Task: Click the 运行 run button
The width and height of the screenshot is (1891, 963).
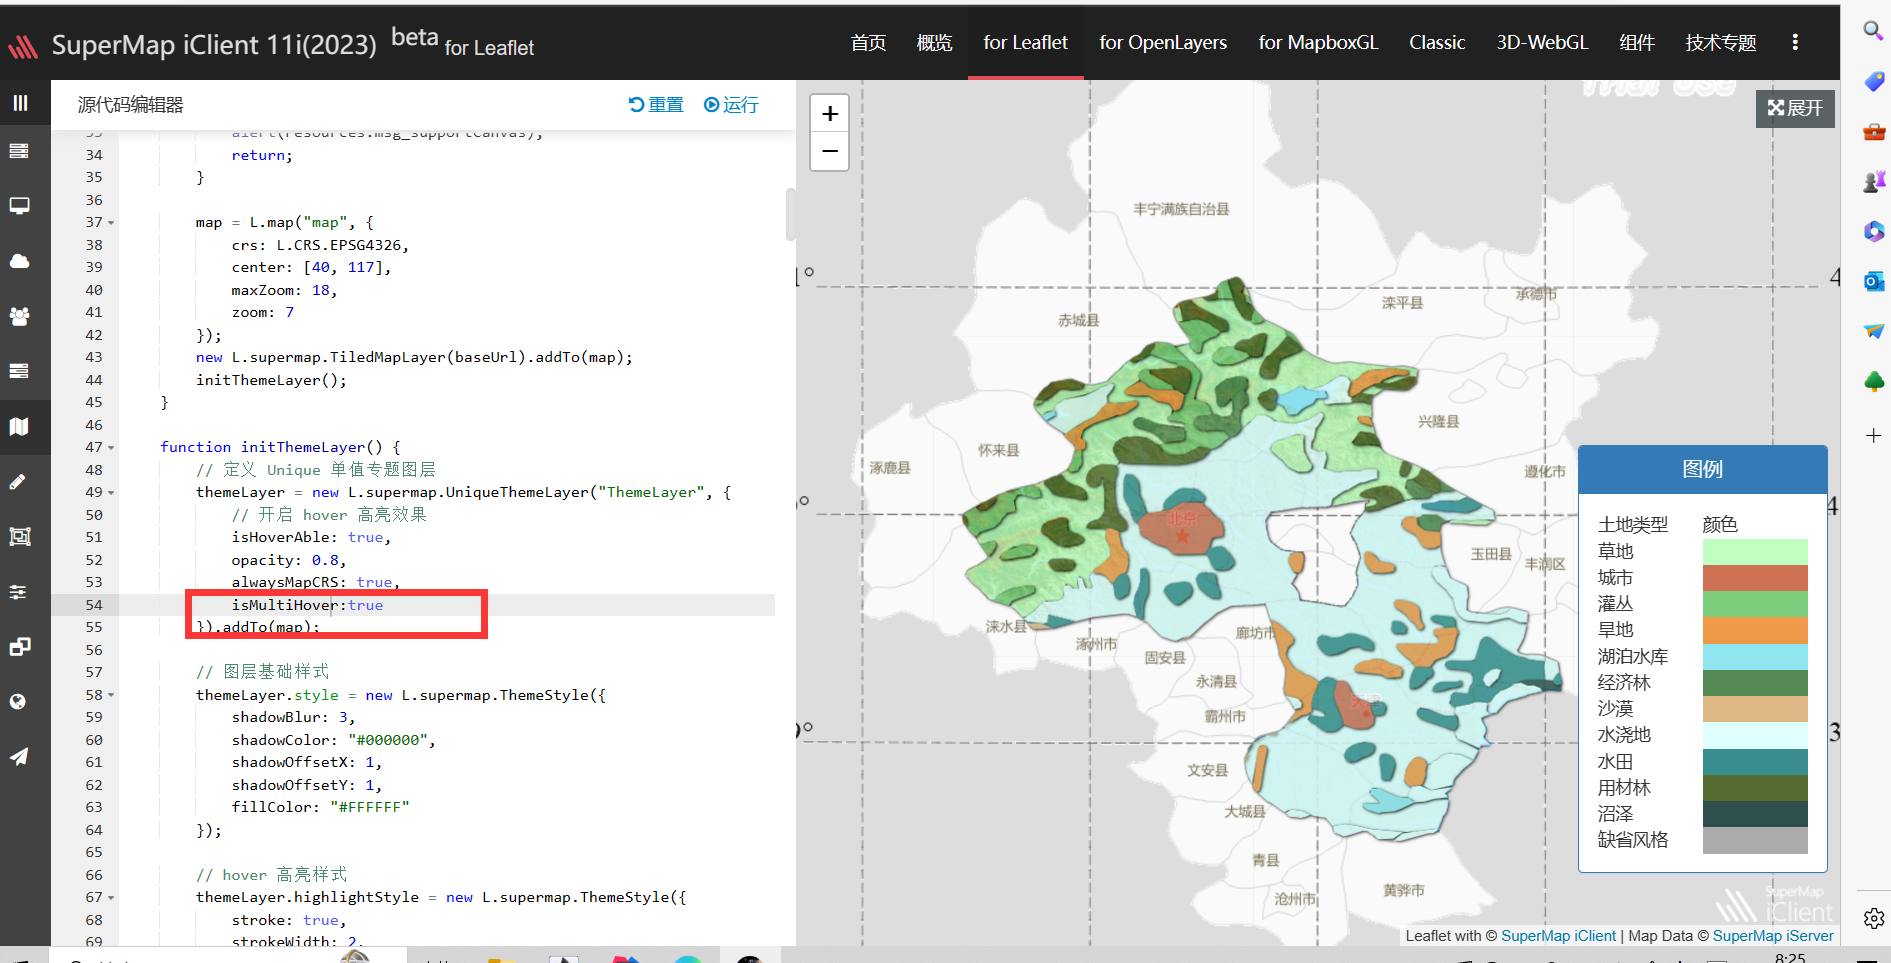Action: point(731,105)
